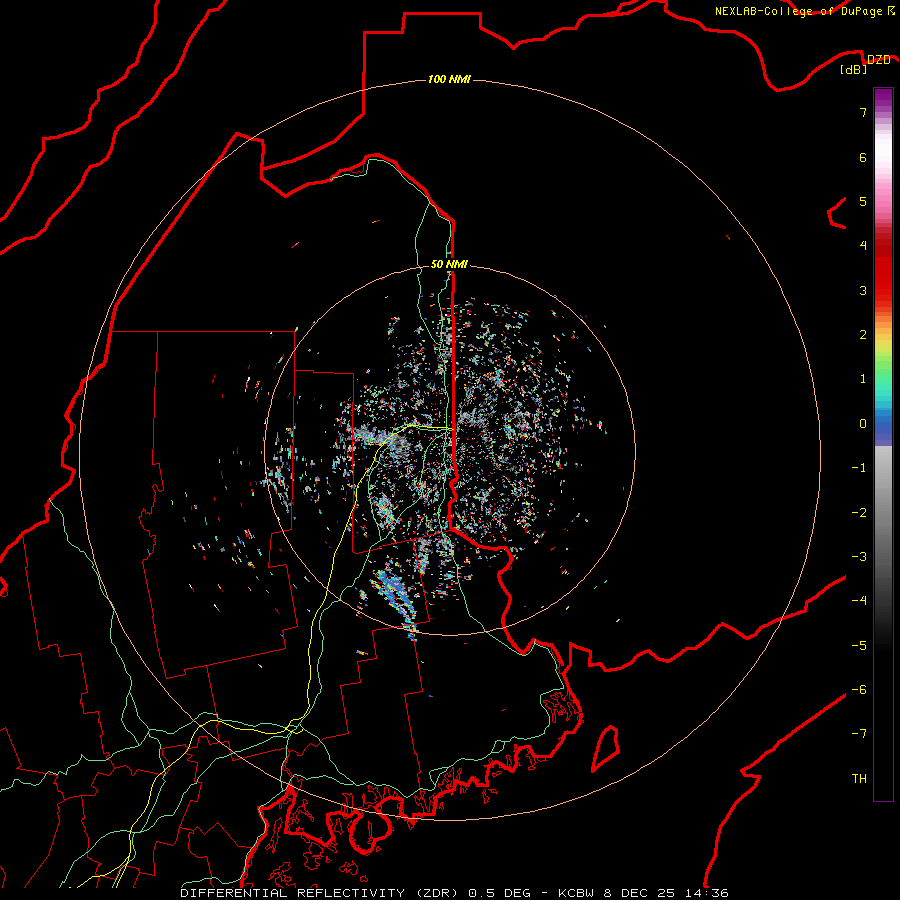Image resolution: width=900 pixels, height=900 pixels.
Task: Click the -2 value on the color scale
Action: (x=859, y=513)
